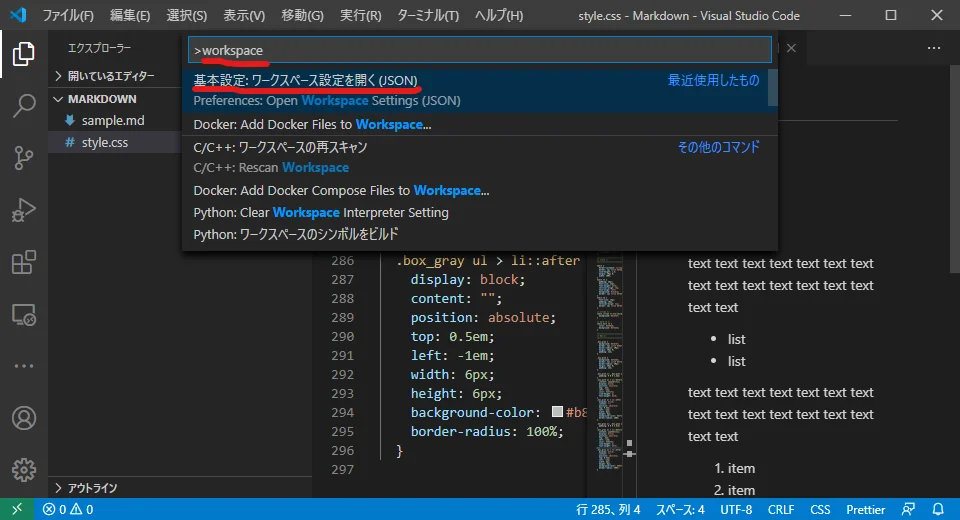This screenshot has width=960, height=520.
Task: Open the 移動(G) menu
Action: click(x=302, y=15)
